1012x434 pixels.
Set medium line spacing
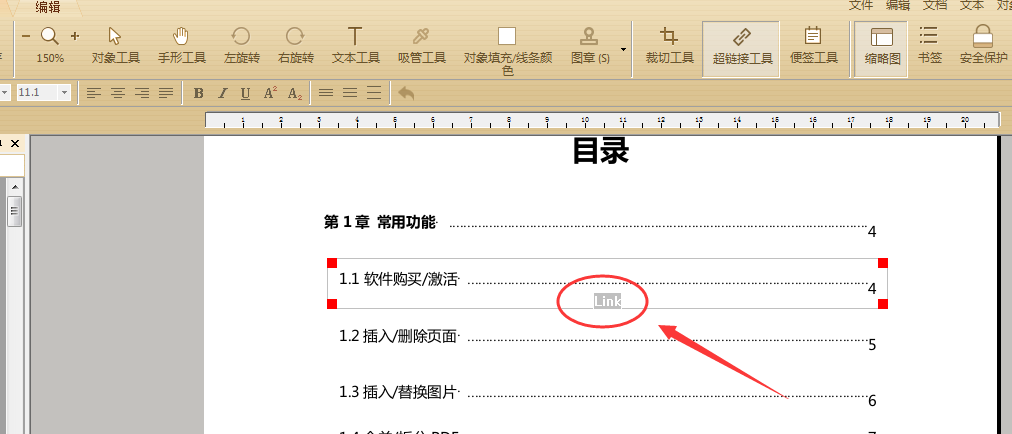click(x=350, y=93)
